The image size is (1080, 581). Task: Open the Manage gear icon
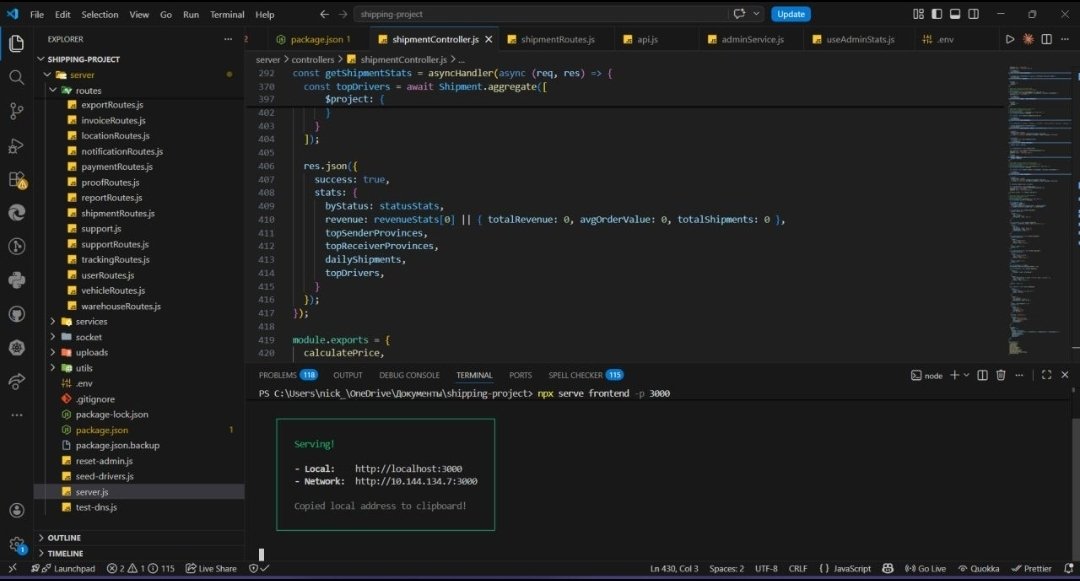coord(17,545)
